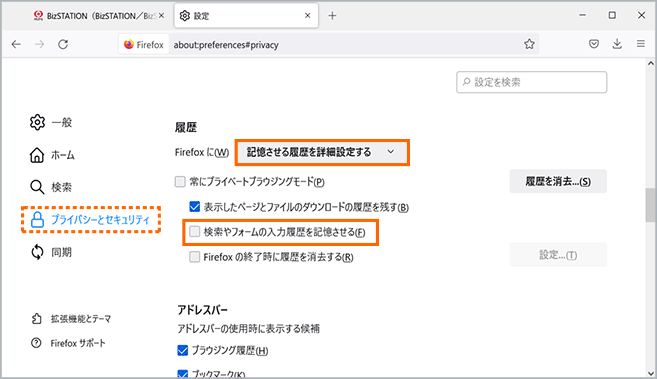Open the ホーム settings category
This screenshot has width=657, height=379.
point(52,155)
